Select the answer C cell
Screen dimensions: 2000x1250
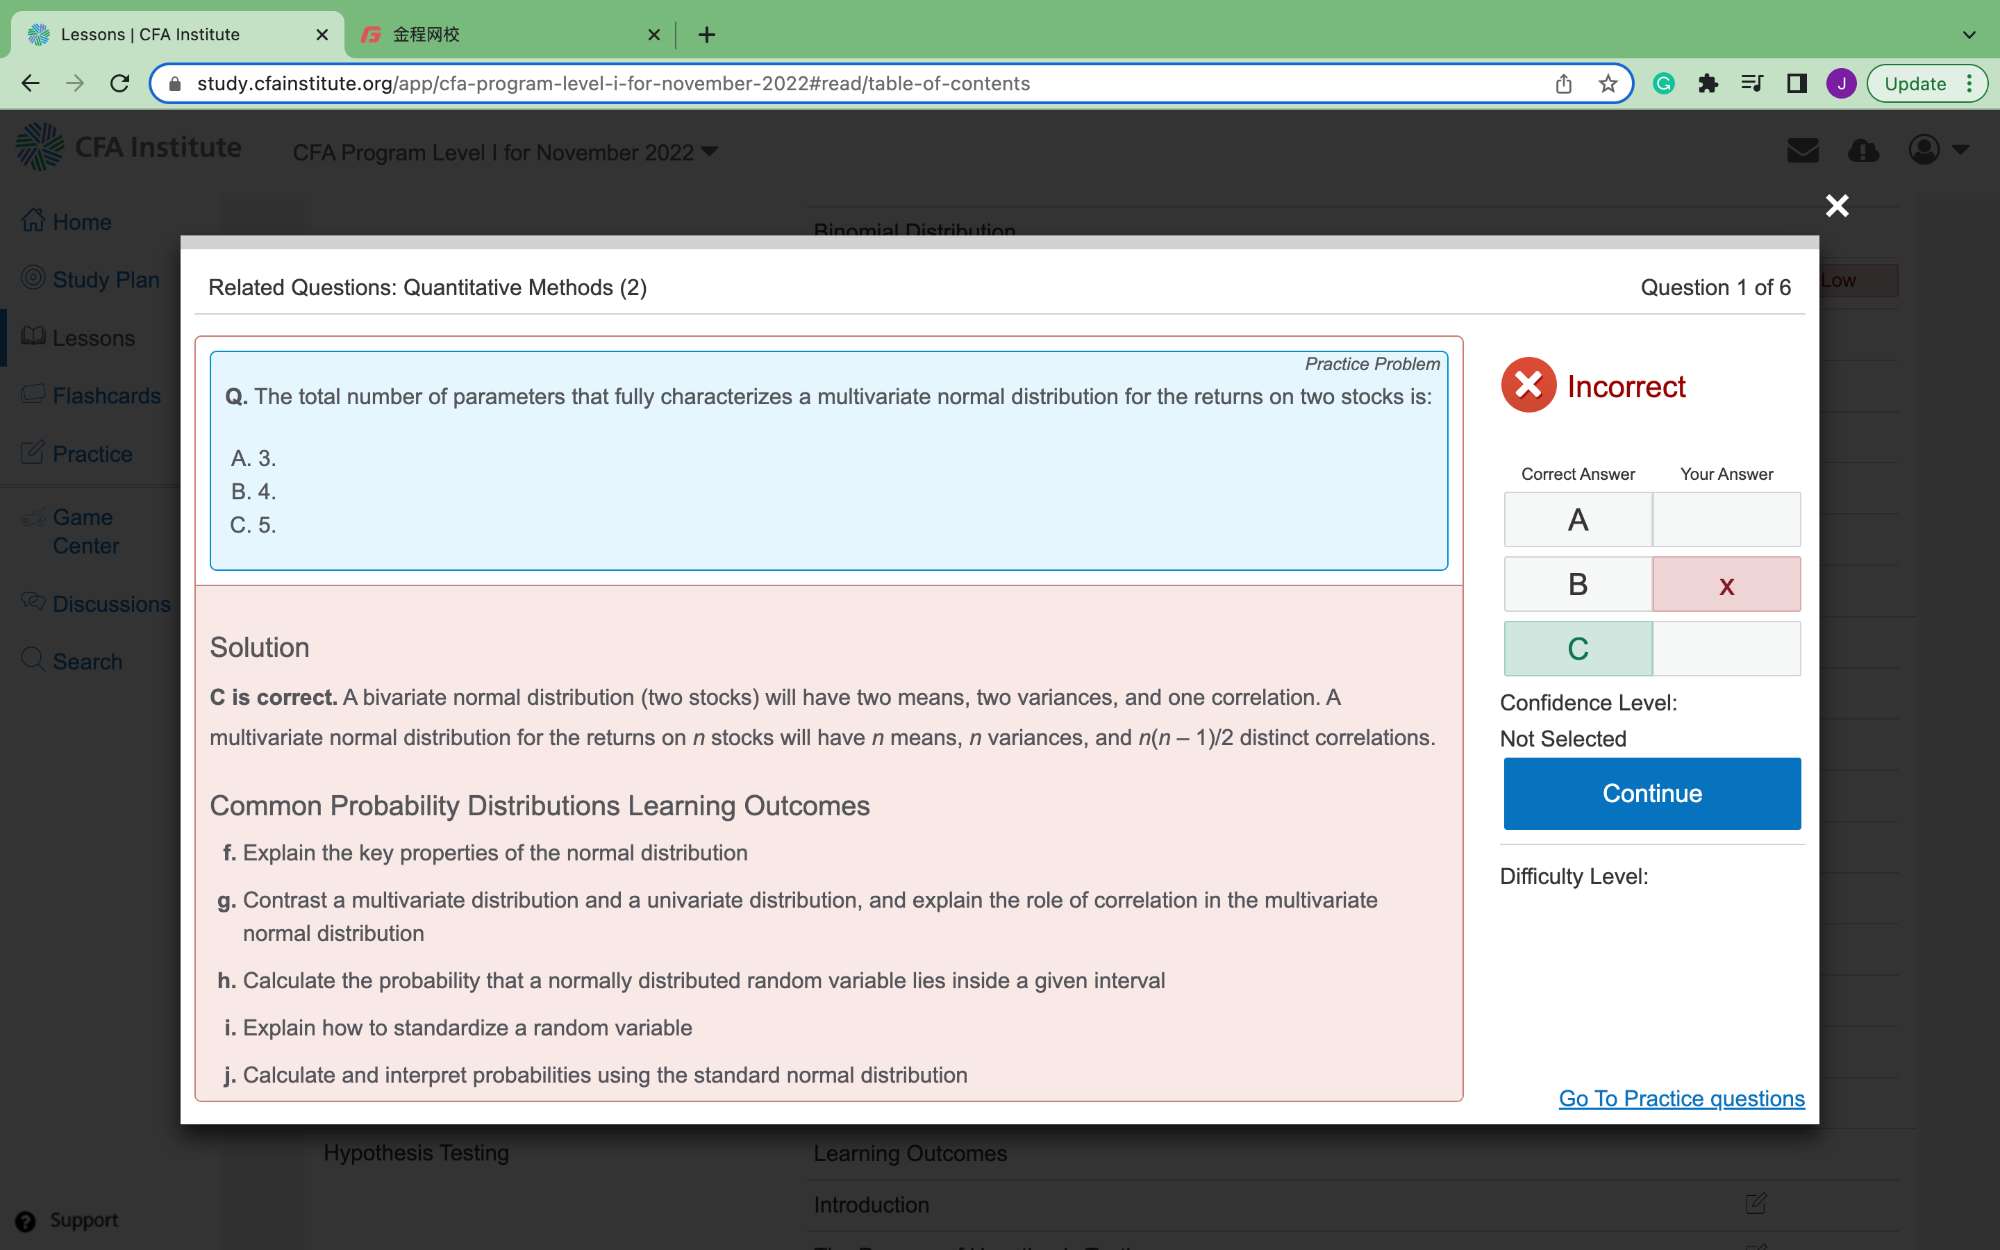[x=1577, y=649]
